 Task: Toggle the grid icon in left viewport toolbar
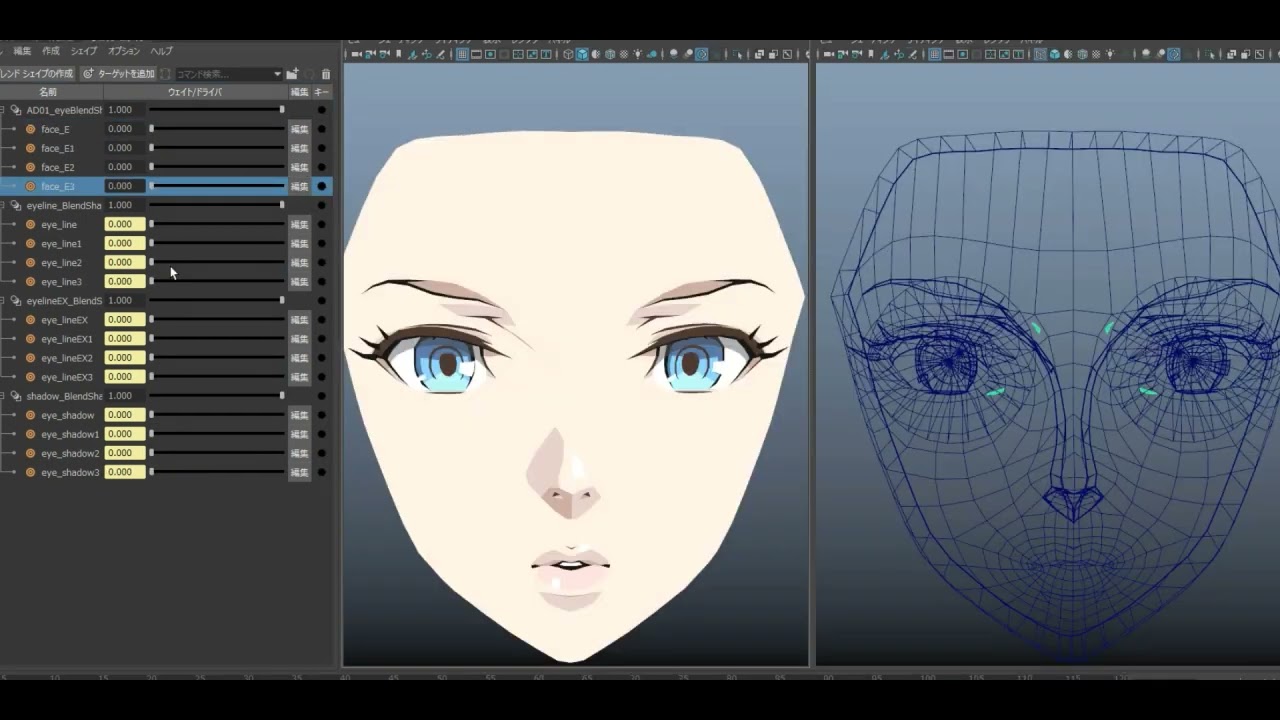pos(462,54)
